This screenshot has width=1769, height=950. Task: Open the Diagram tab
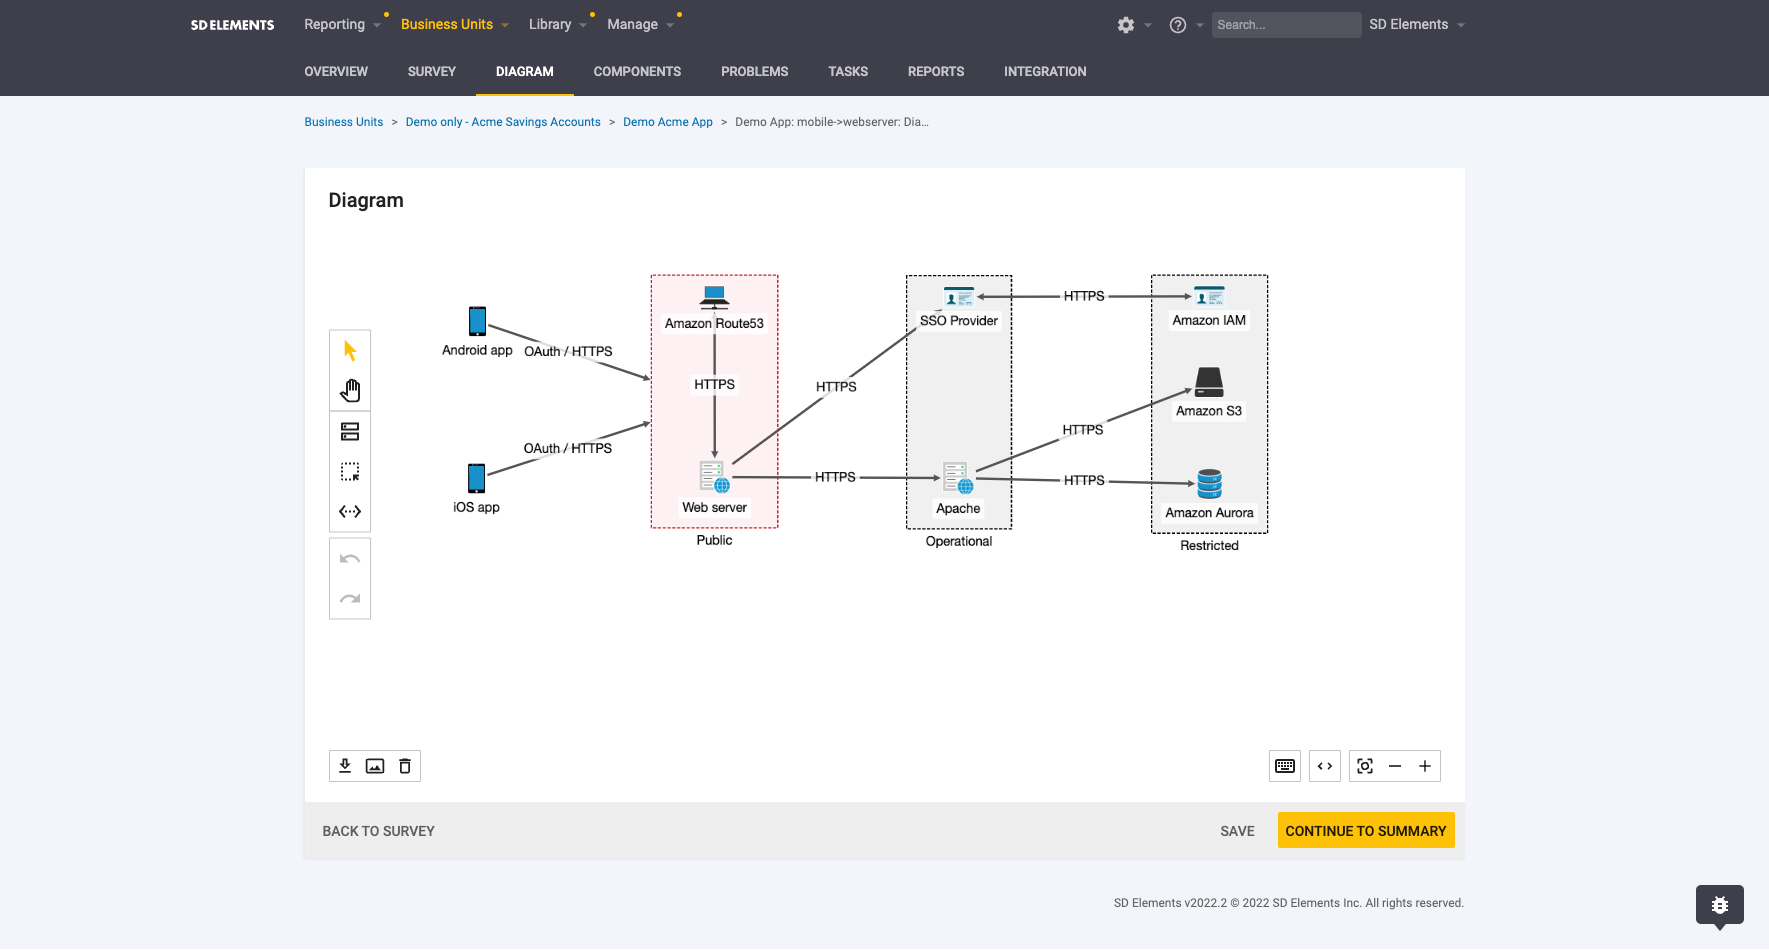point(525,72)
